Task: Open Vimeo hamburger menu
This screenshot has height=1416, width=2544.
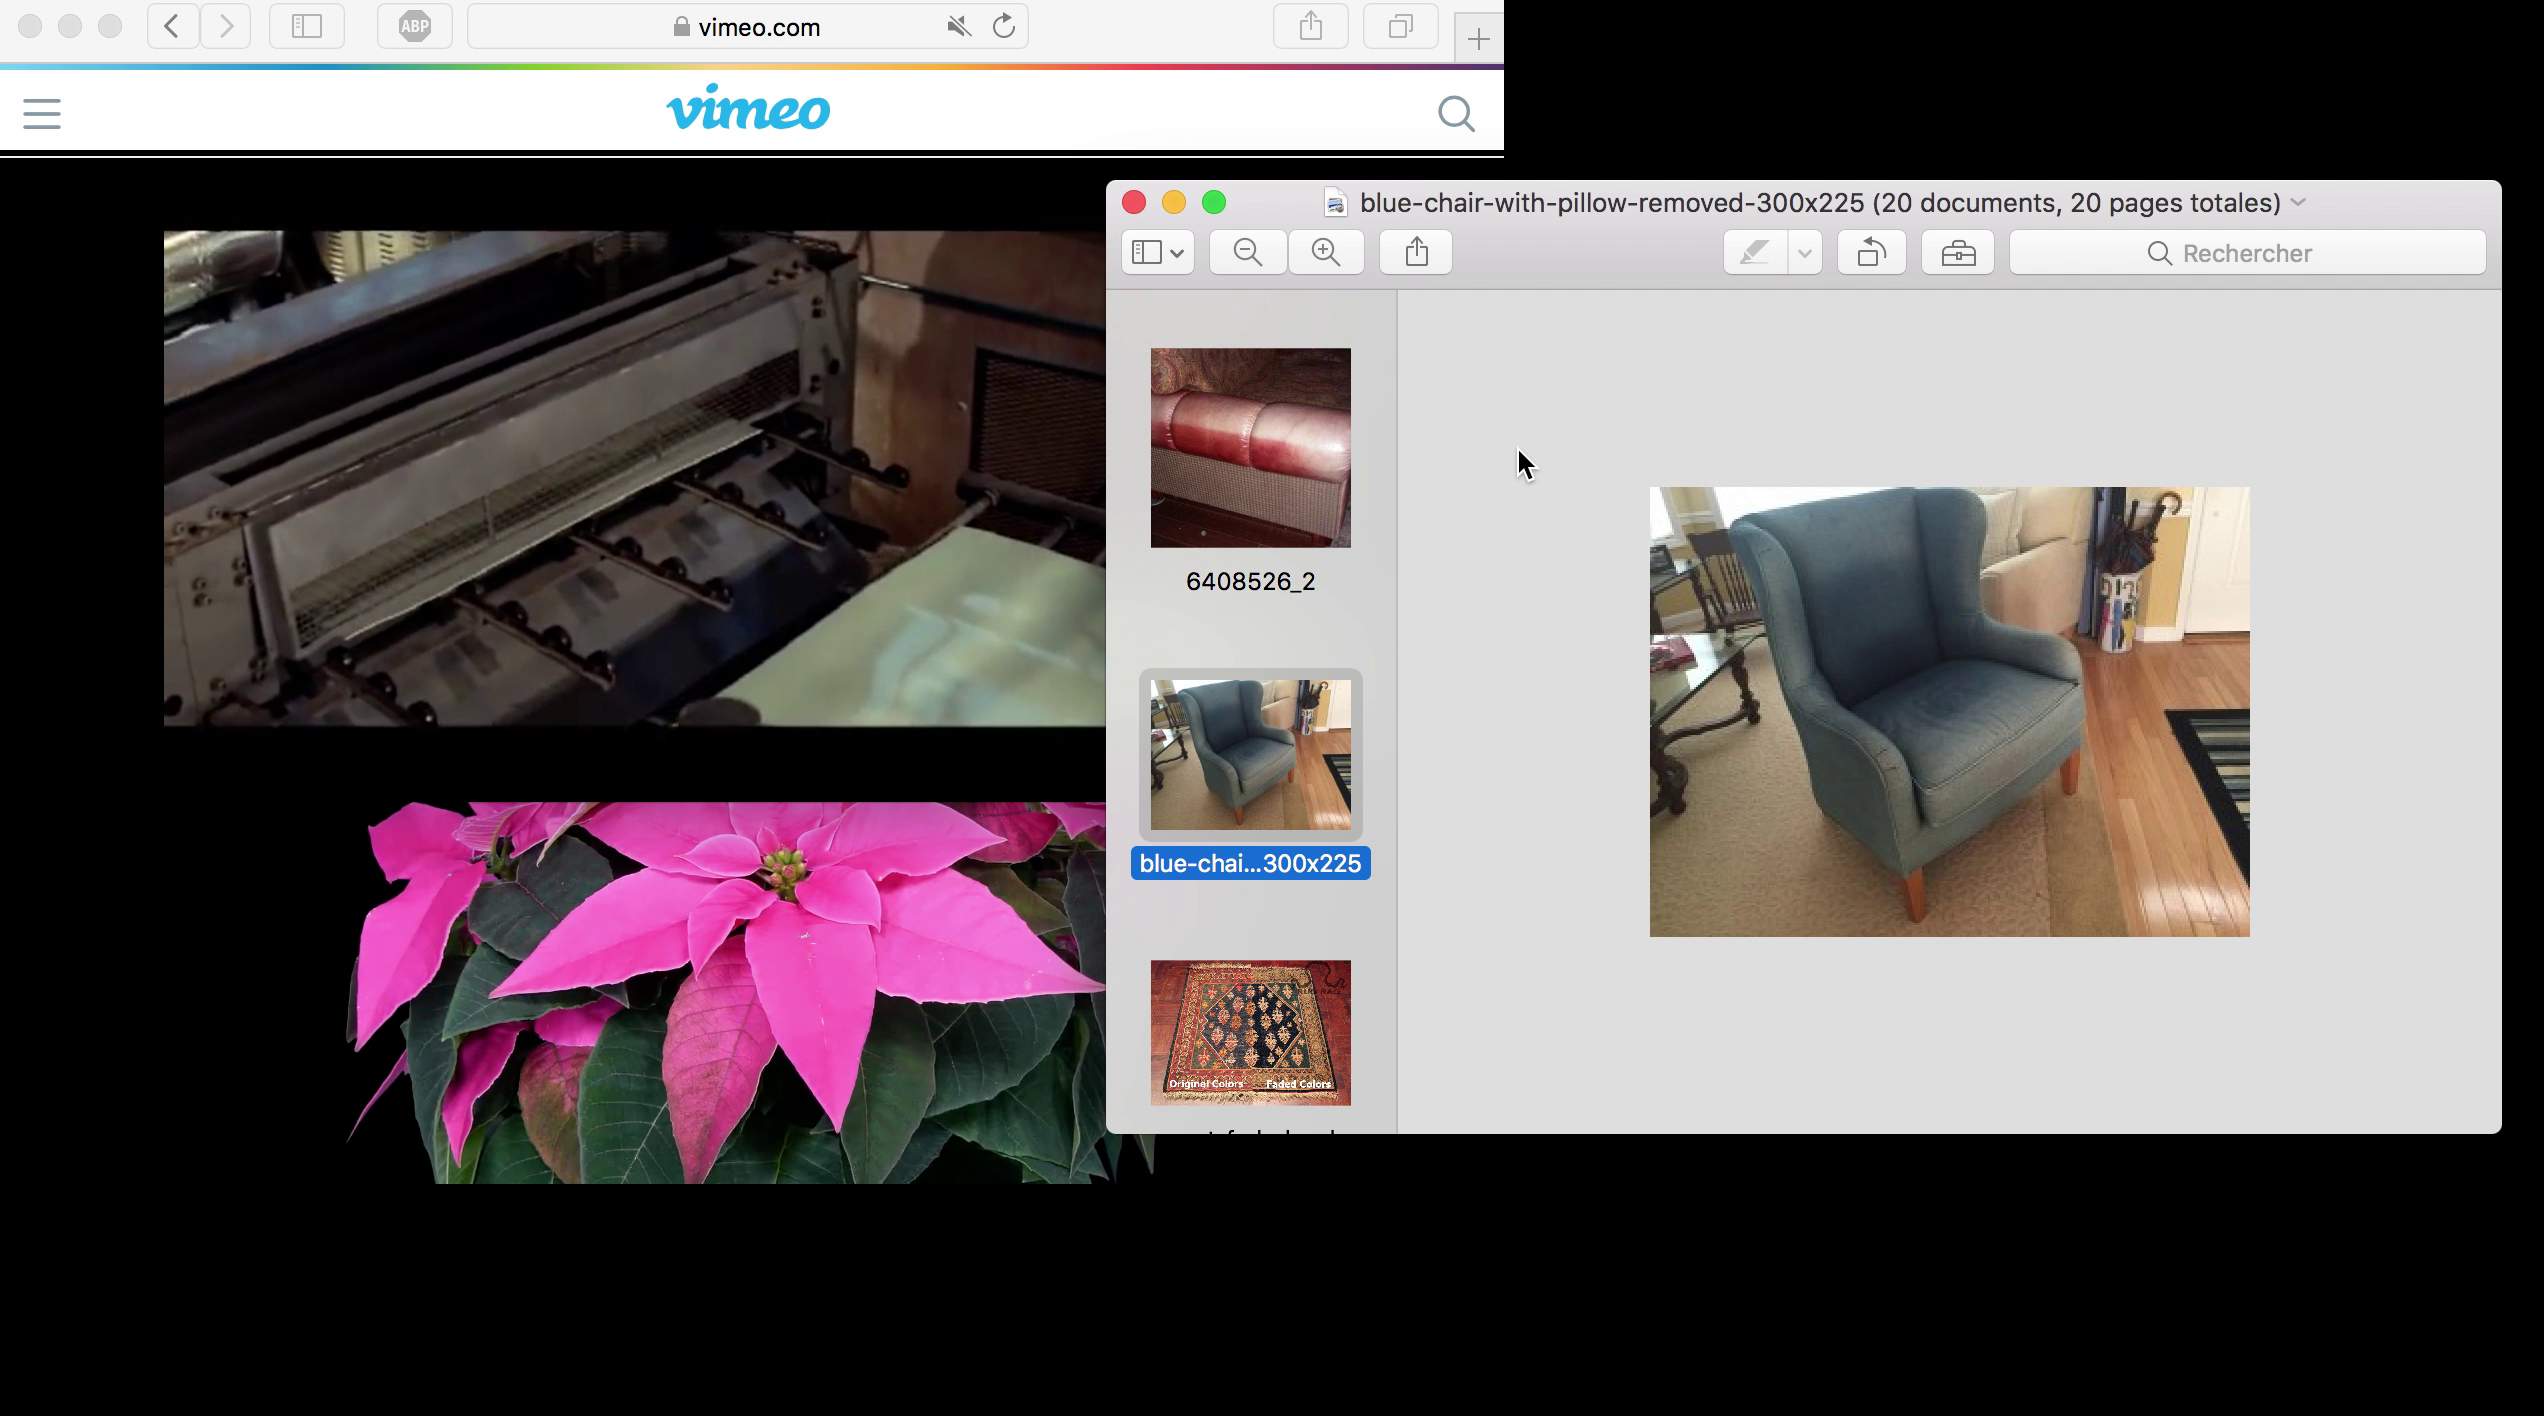Action: pos(42,114)
